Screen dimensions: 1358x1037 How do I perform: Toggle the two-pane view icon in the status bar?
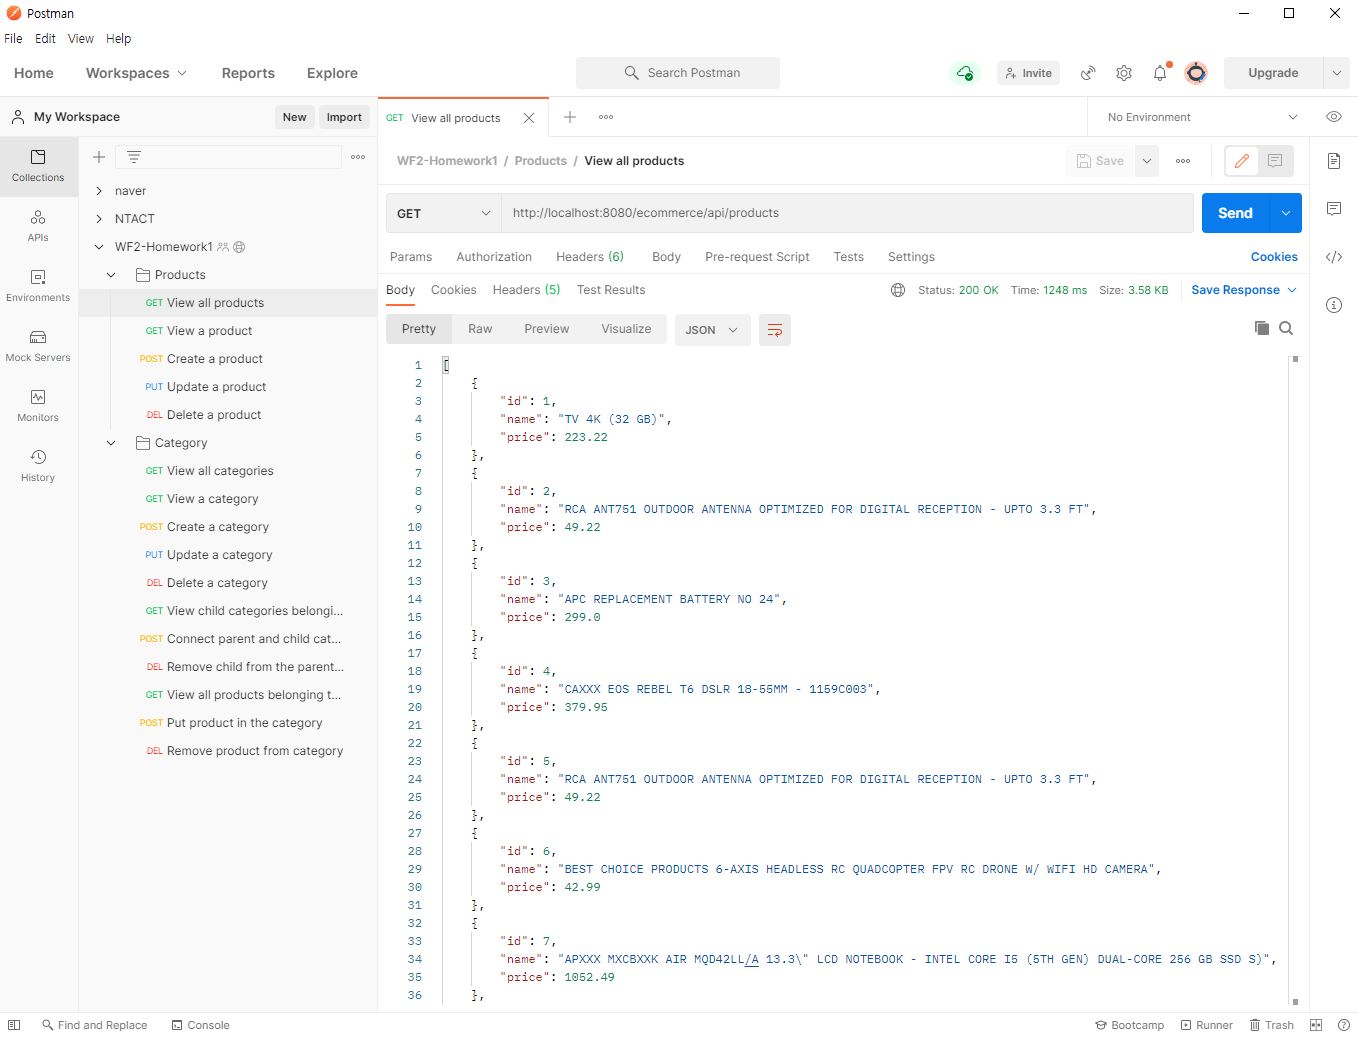coord(1316,1025)
